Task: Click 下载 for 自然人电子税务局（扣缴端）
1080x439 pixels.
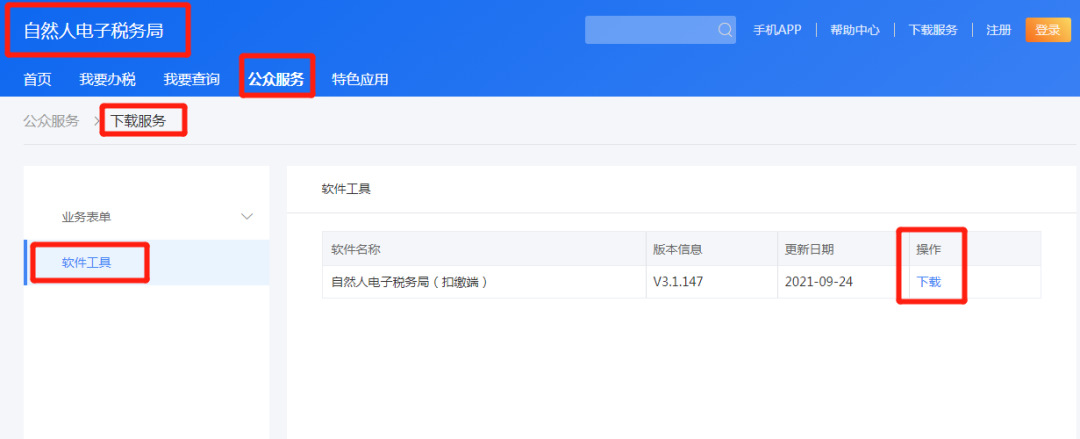Action: tap(928, 282)
